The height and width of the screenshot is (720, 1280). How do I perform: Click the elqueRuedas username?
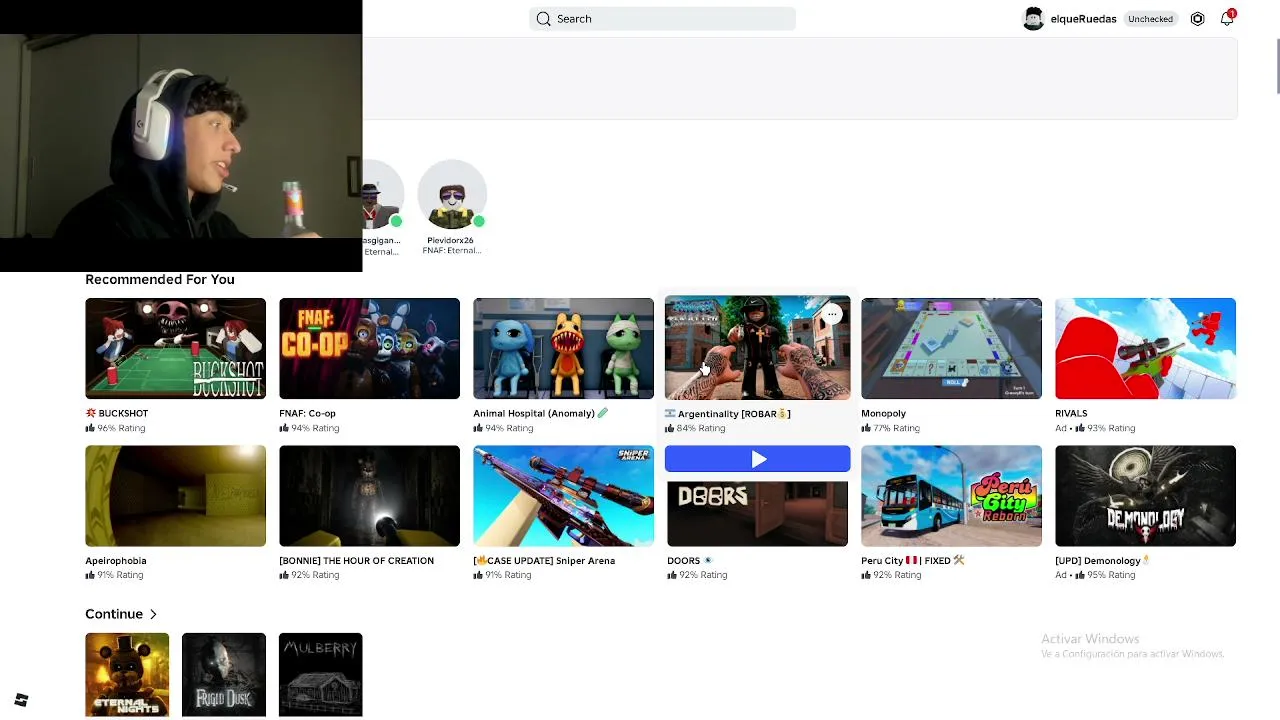(x=1083, y=19)
